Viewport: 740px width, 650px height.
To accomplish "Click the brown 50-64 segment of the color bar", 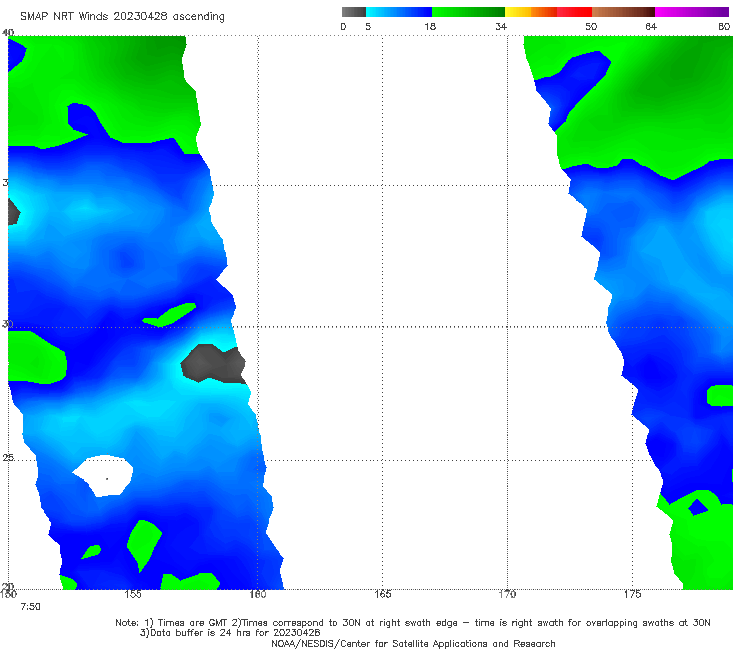I will [x=623, y=12].
